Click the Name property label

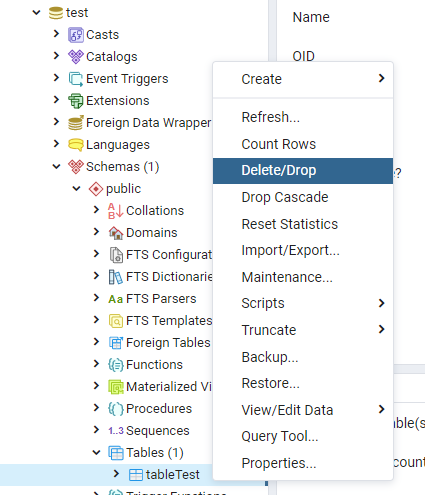[311, 17]
